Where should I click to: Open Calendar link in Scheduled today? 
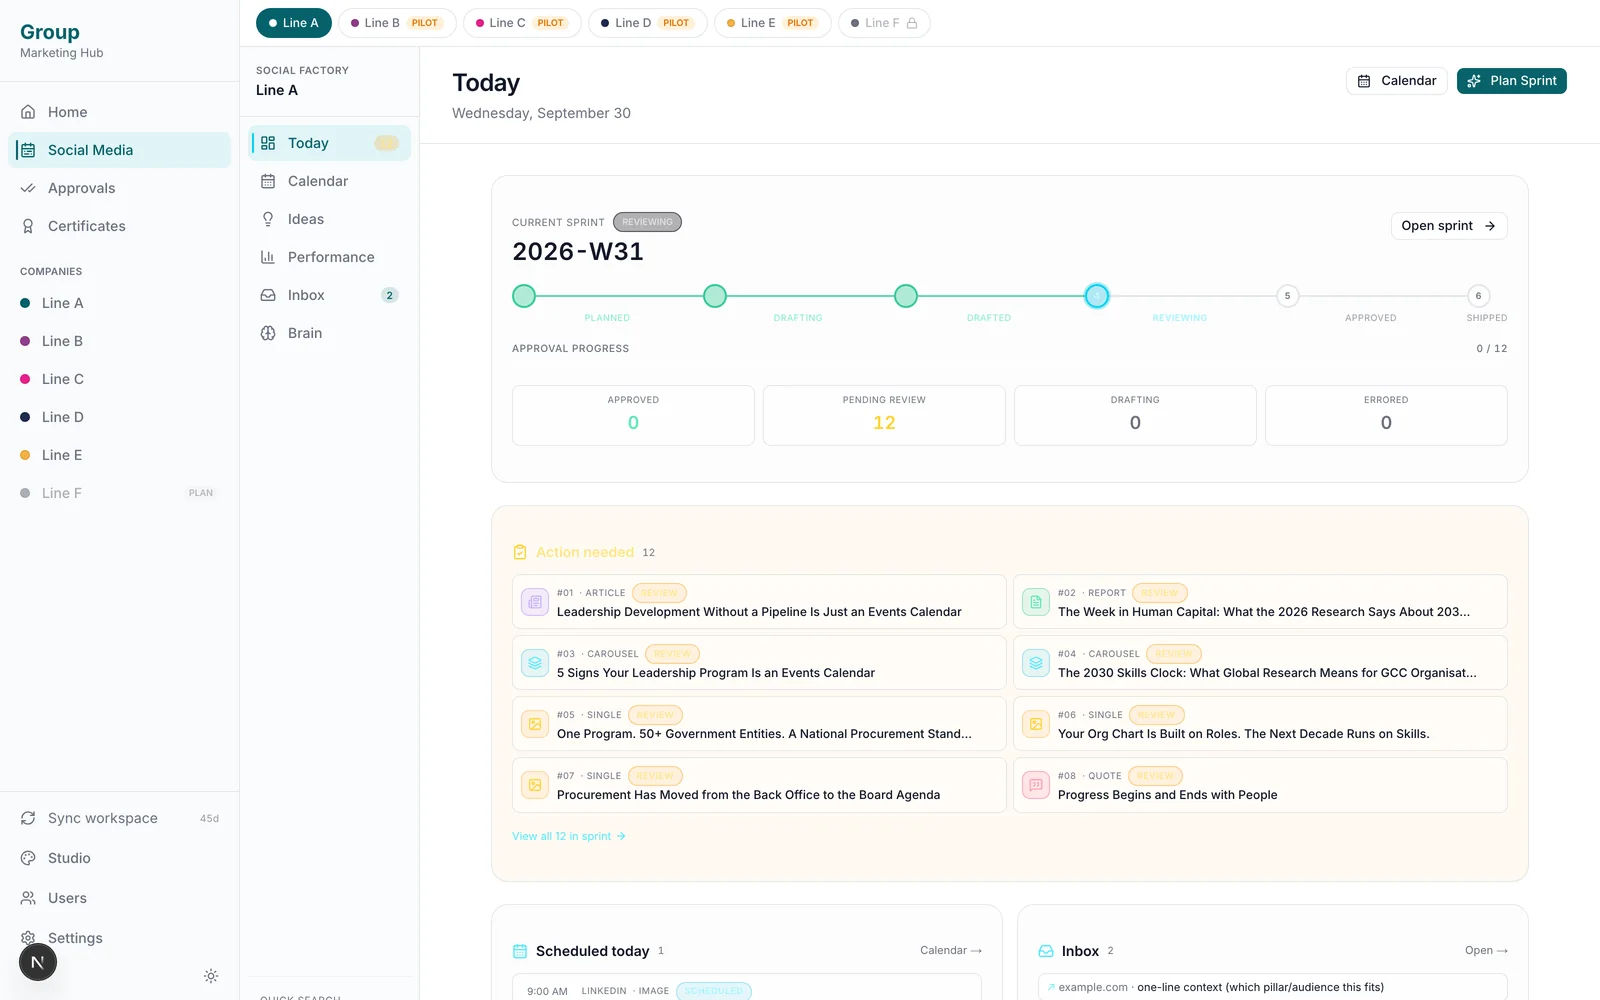pos(951,950)
